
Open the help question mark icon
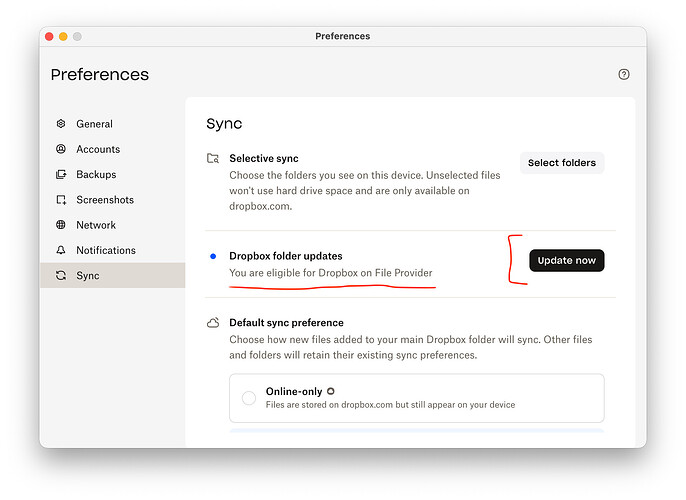[x=623, y=74]
